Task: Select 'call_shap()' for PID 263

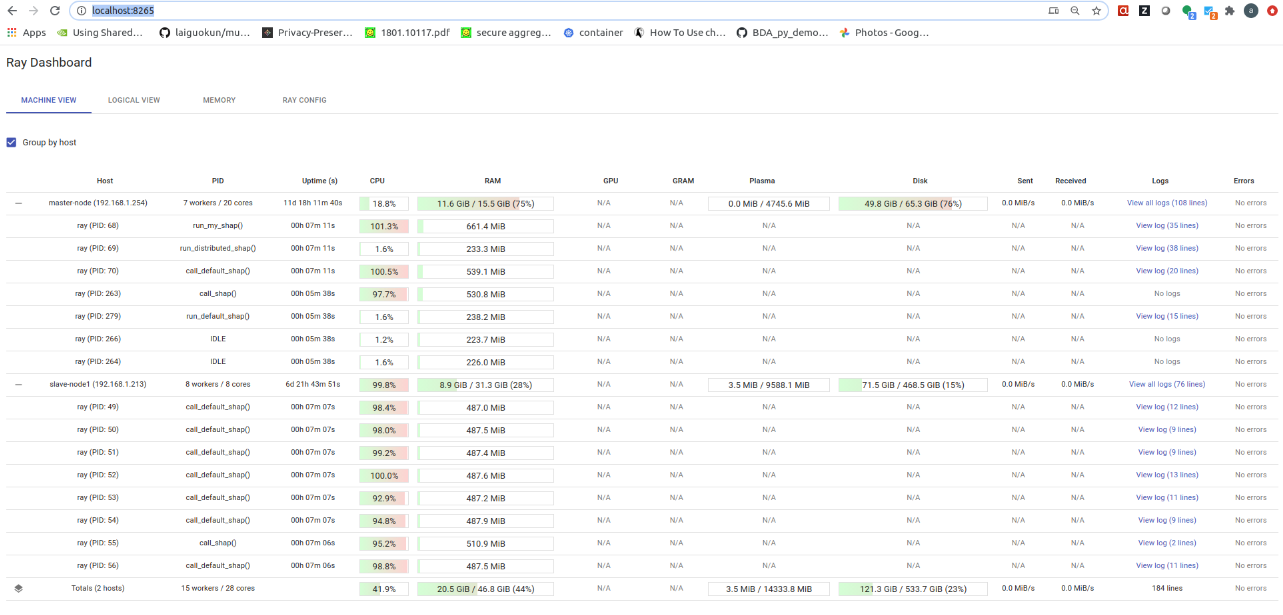Action: coord(218,294)
